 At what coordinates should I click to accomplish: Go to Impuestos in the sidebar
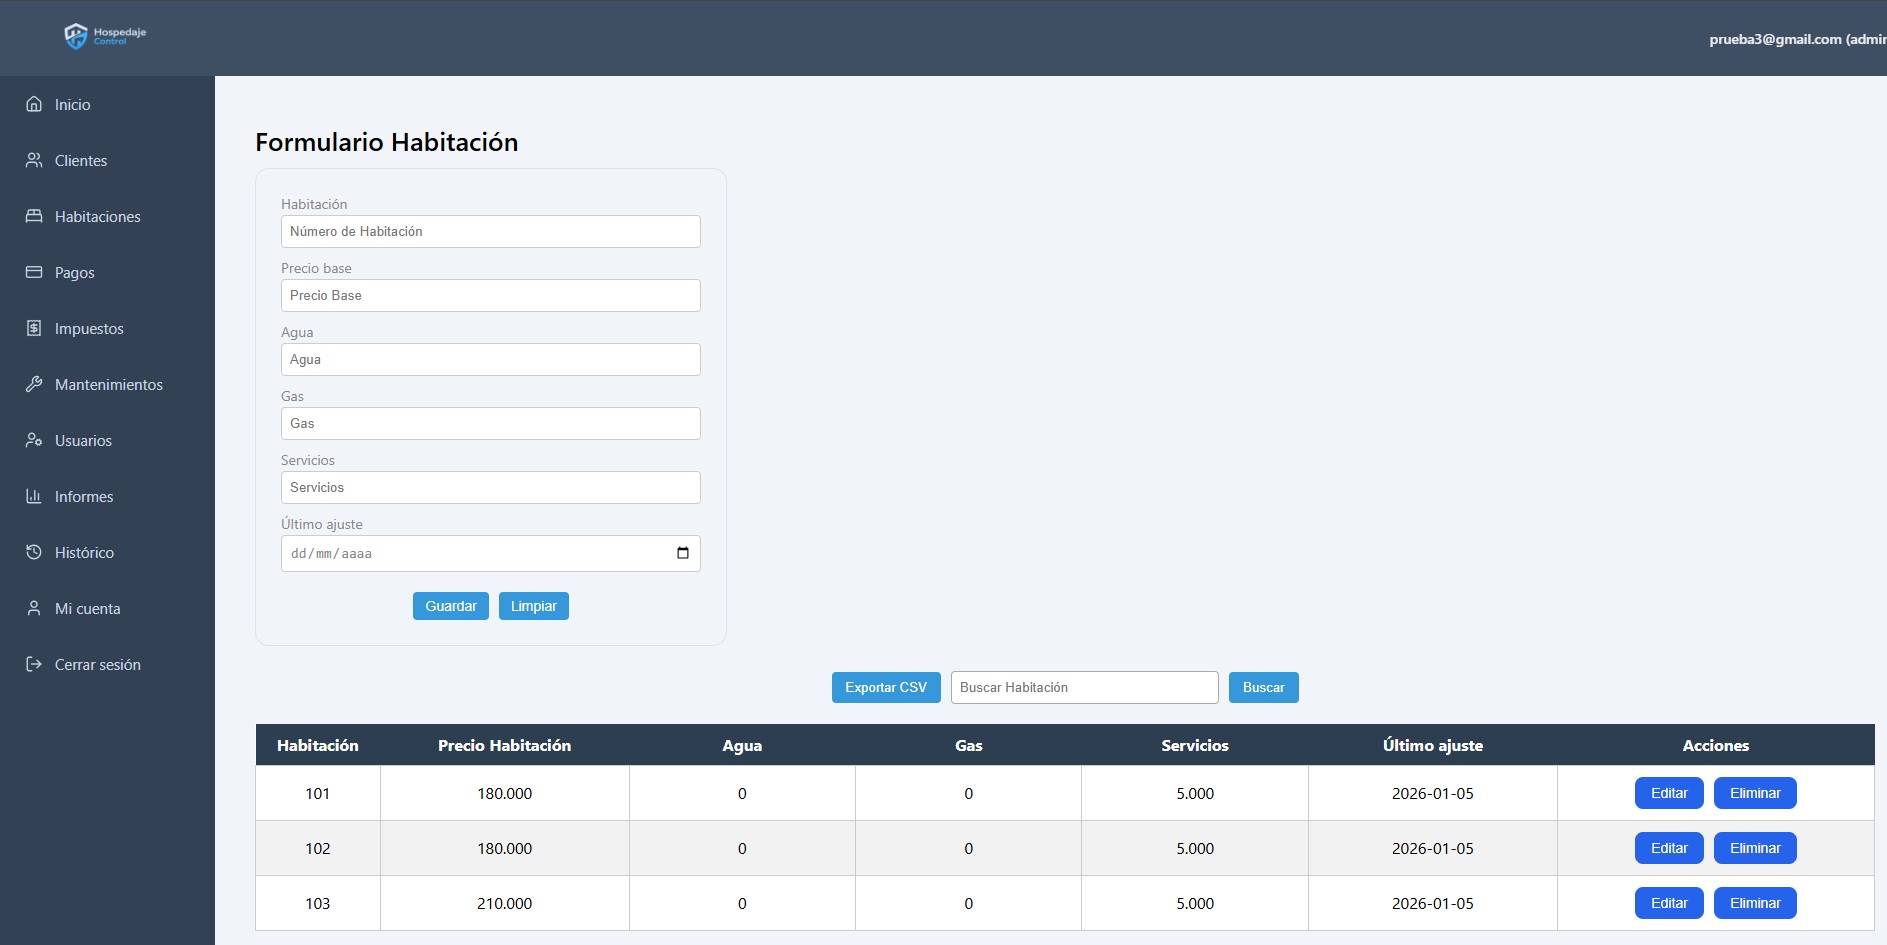89,329
